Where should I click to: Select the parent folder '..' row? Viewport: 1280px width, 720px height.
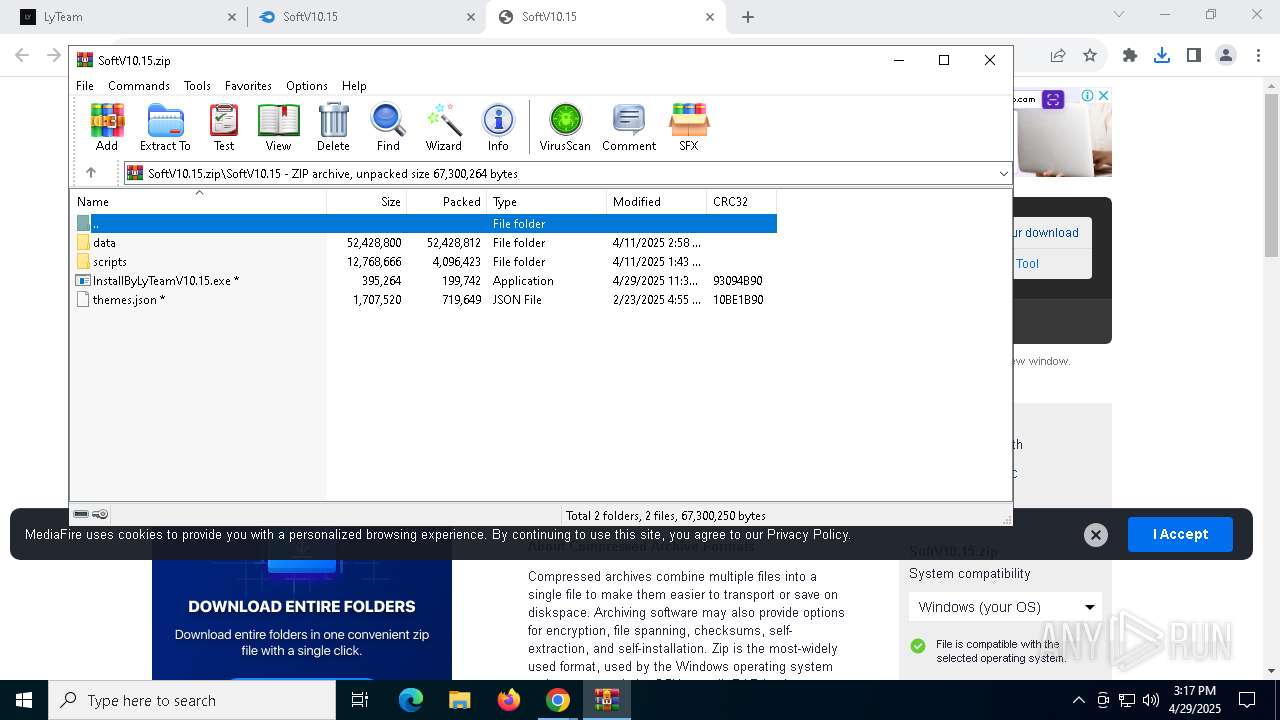(x=425, y=224)
